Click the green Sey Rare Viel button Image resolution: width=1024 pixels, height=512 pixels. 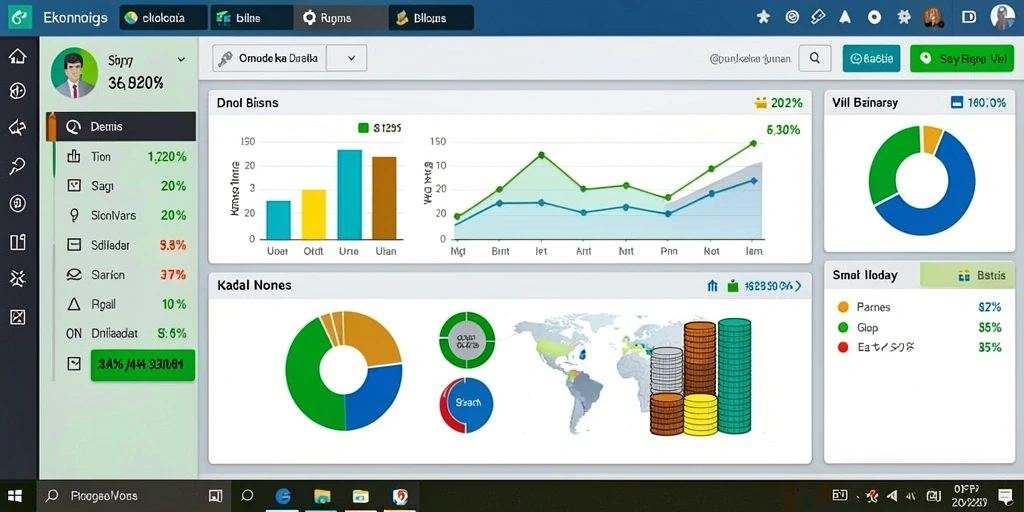pyautogui.click(x=962, y=58)
